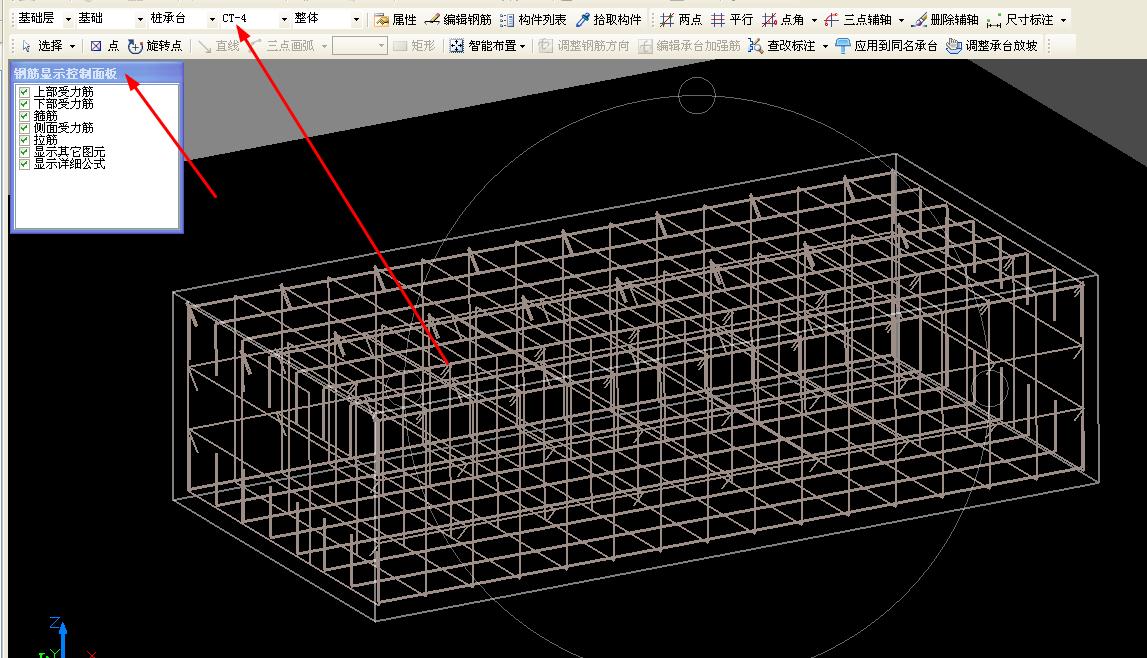Activate the 两点 two-point axis tool

point(681,20)
